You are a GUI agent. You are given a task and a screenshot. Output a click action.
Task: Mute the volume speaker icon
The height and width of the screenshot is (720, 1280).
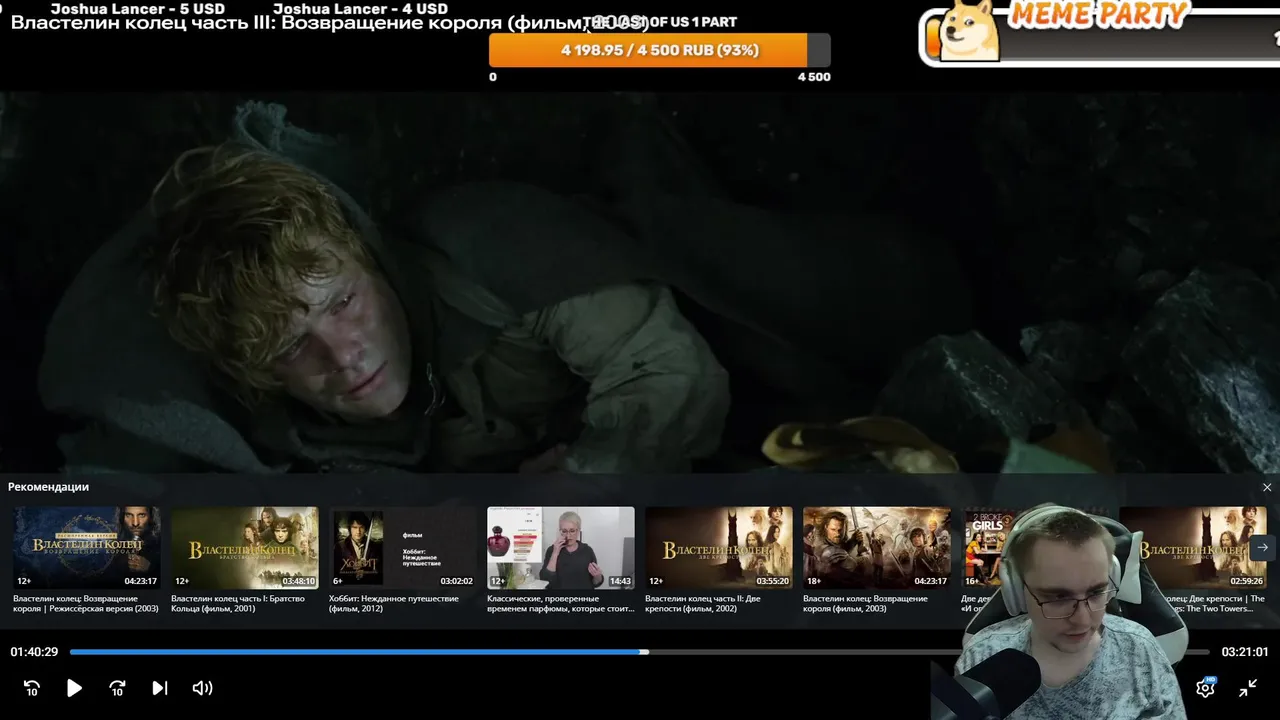(202, 688)
